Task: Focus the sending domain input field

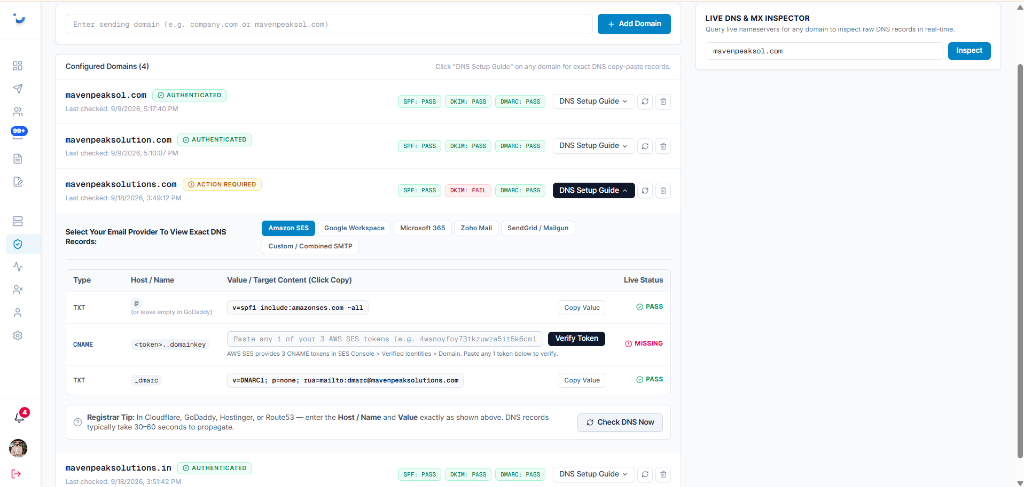Action: pyautogui.click(x=328, y=24)
